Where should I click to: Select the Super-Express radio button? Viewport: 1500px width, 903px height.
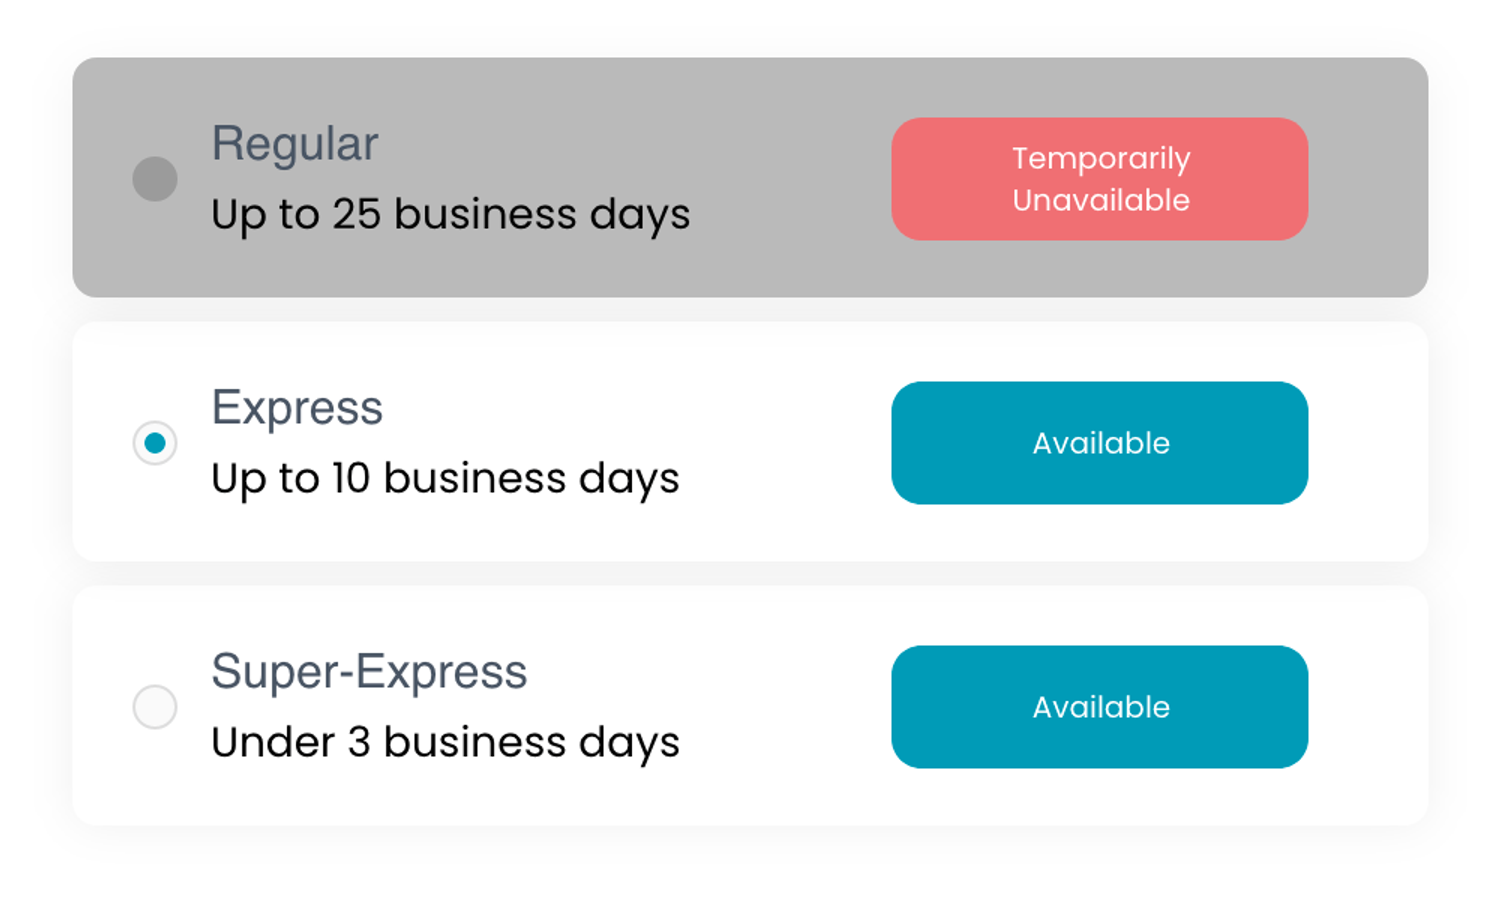(x=155, y=707)
